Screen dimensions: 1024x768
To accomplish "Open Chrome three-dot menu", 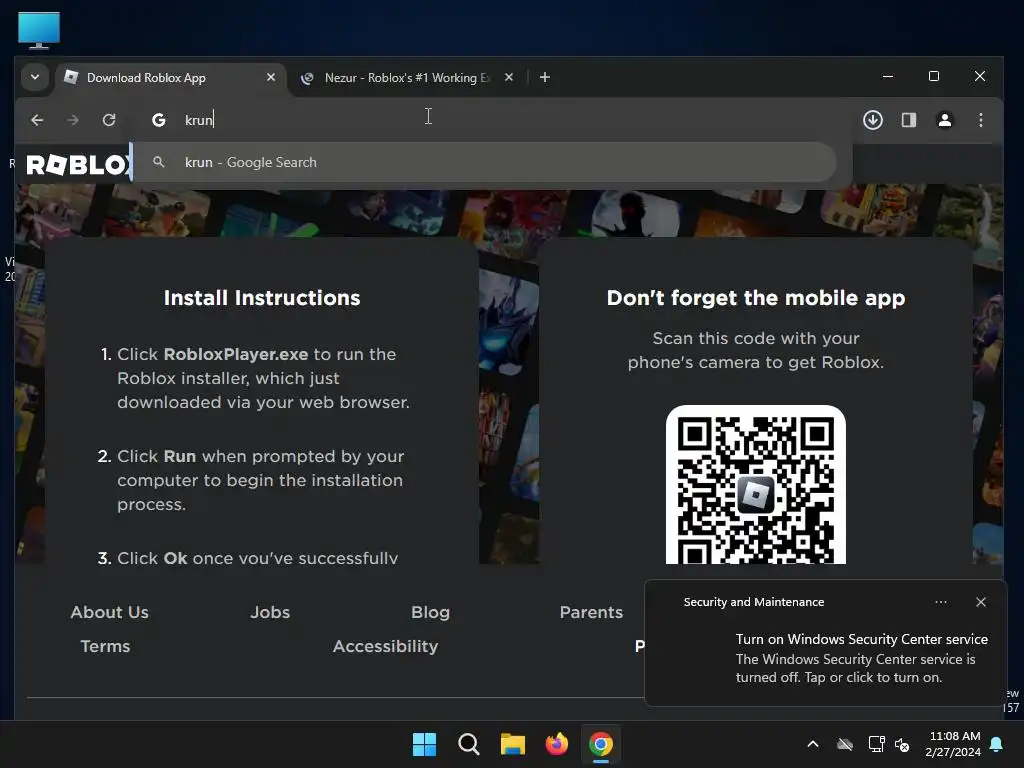I will 980,120.
